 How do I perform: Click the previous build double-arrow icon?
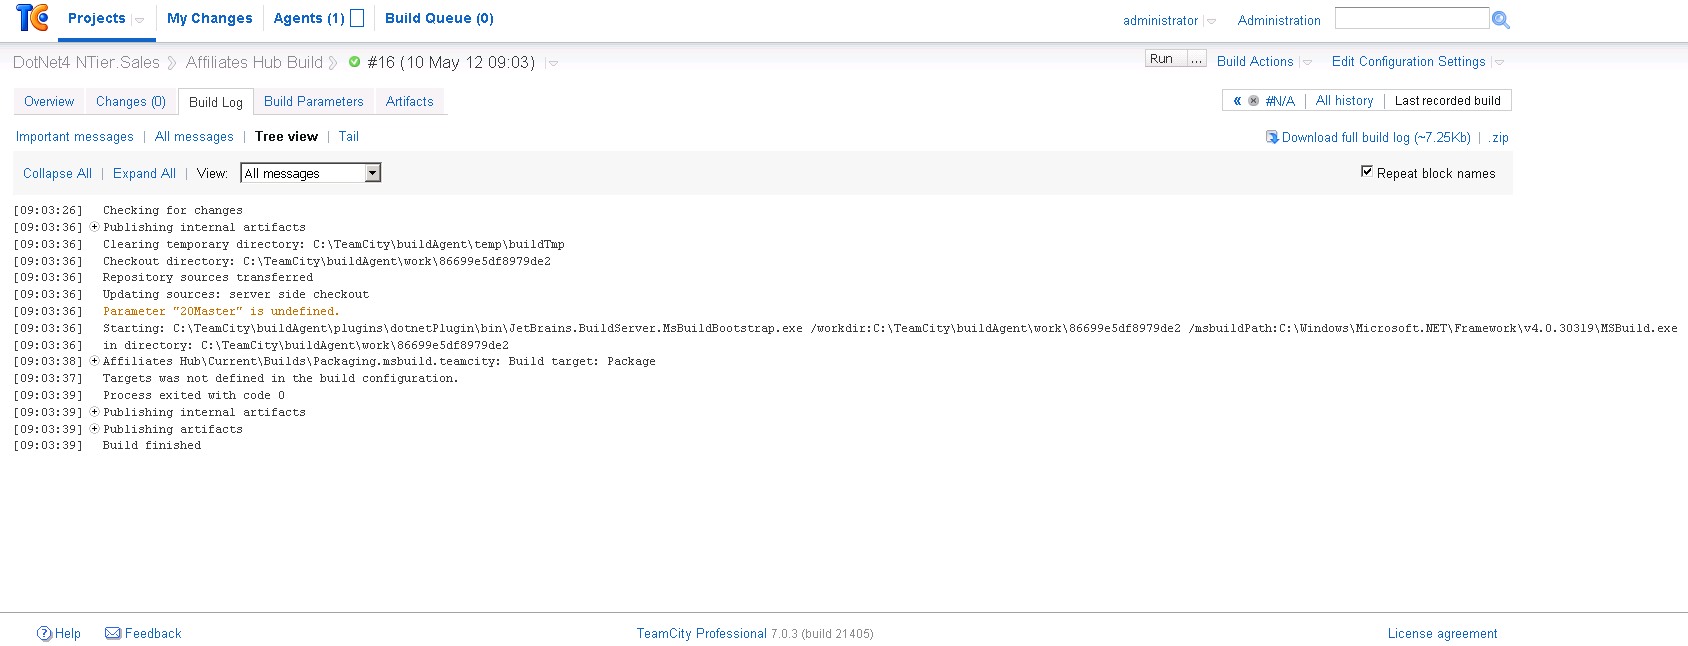click(x=1237, y=101)
